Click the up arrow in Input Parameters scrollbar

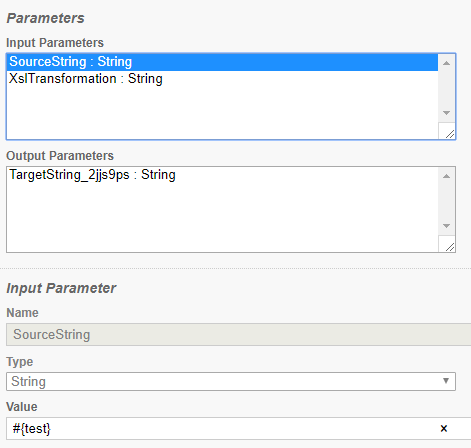point(446,63)
